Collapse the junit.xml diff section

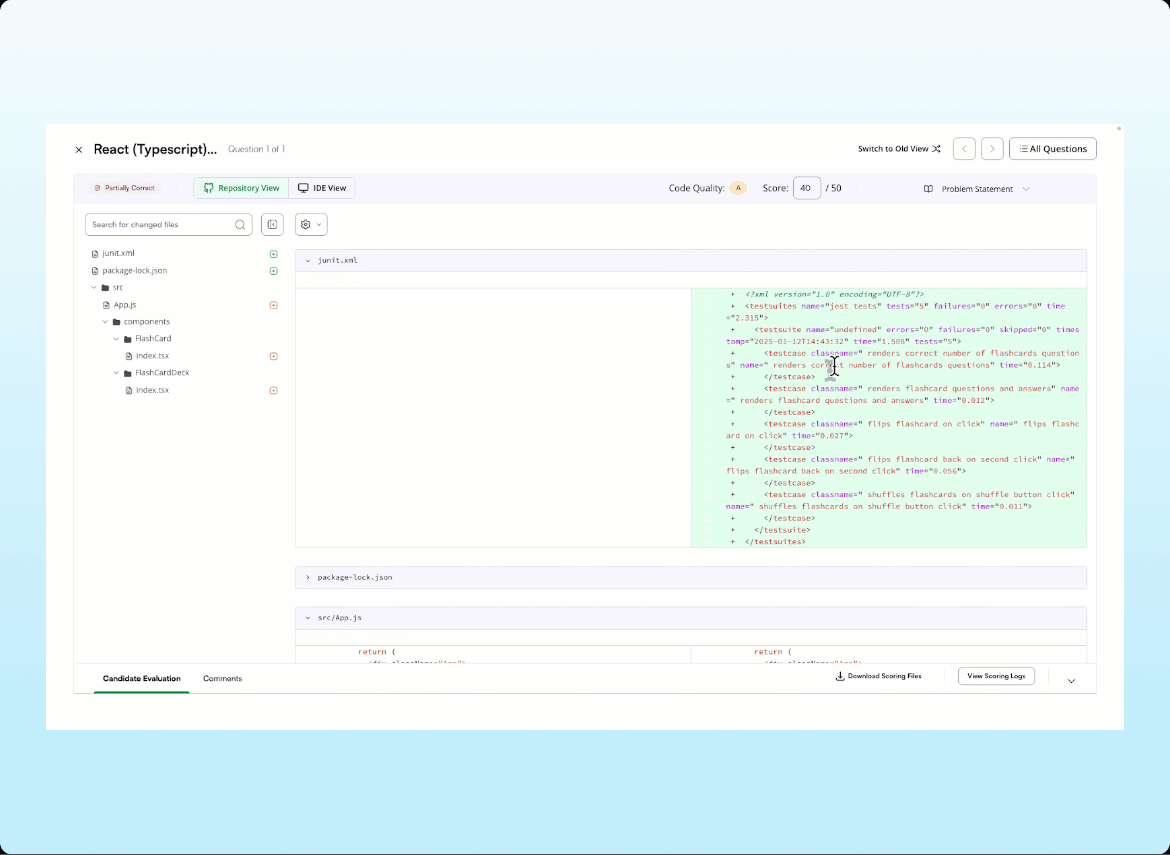pyautogui.click(x=307, y=261)
